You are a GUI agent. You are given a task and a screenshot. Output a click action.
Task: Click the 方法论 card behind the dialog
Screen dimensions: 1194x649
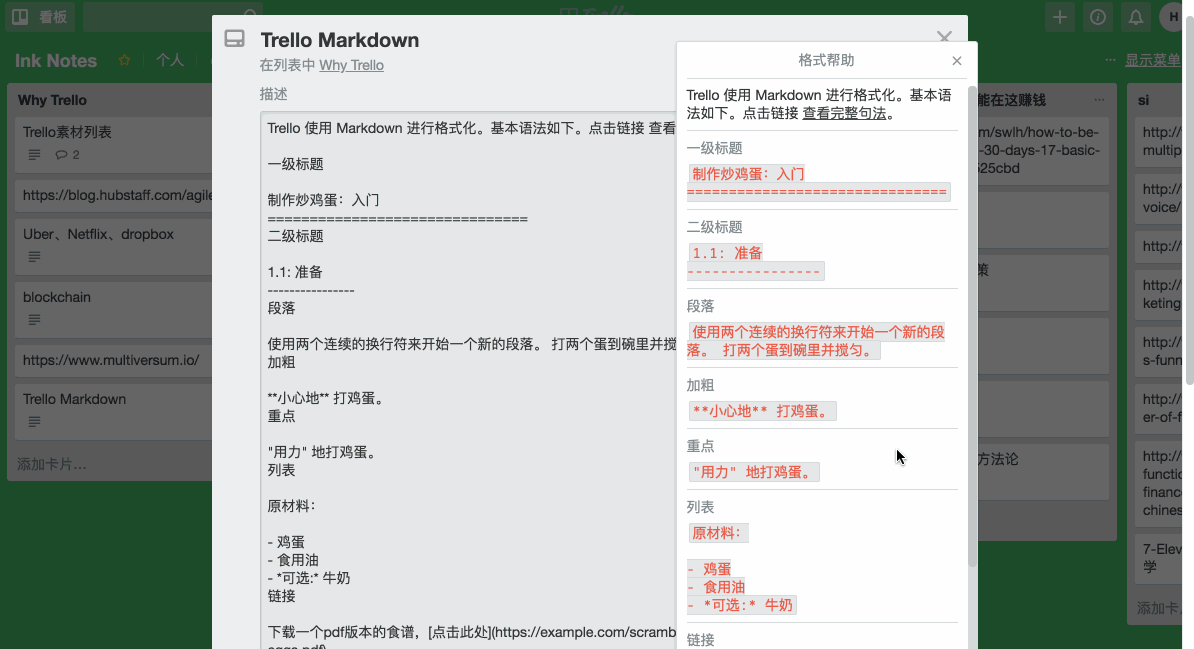(1043, 472)
